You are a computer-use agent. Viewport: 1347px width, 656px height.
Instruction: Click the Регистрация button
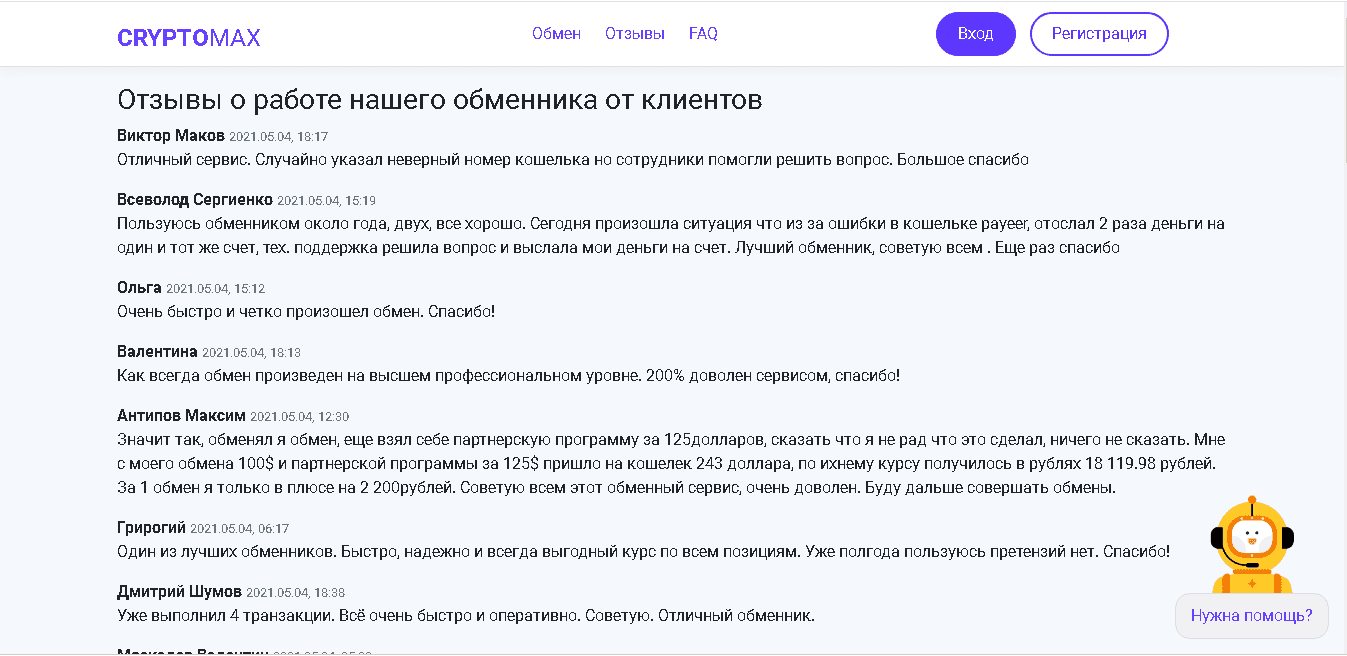click(x=1098, y=34)
